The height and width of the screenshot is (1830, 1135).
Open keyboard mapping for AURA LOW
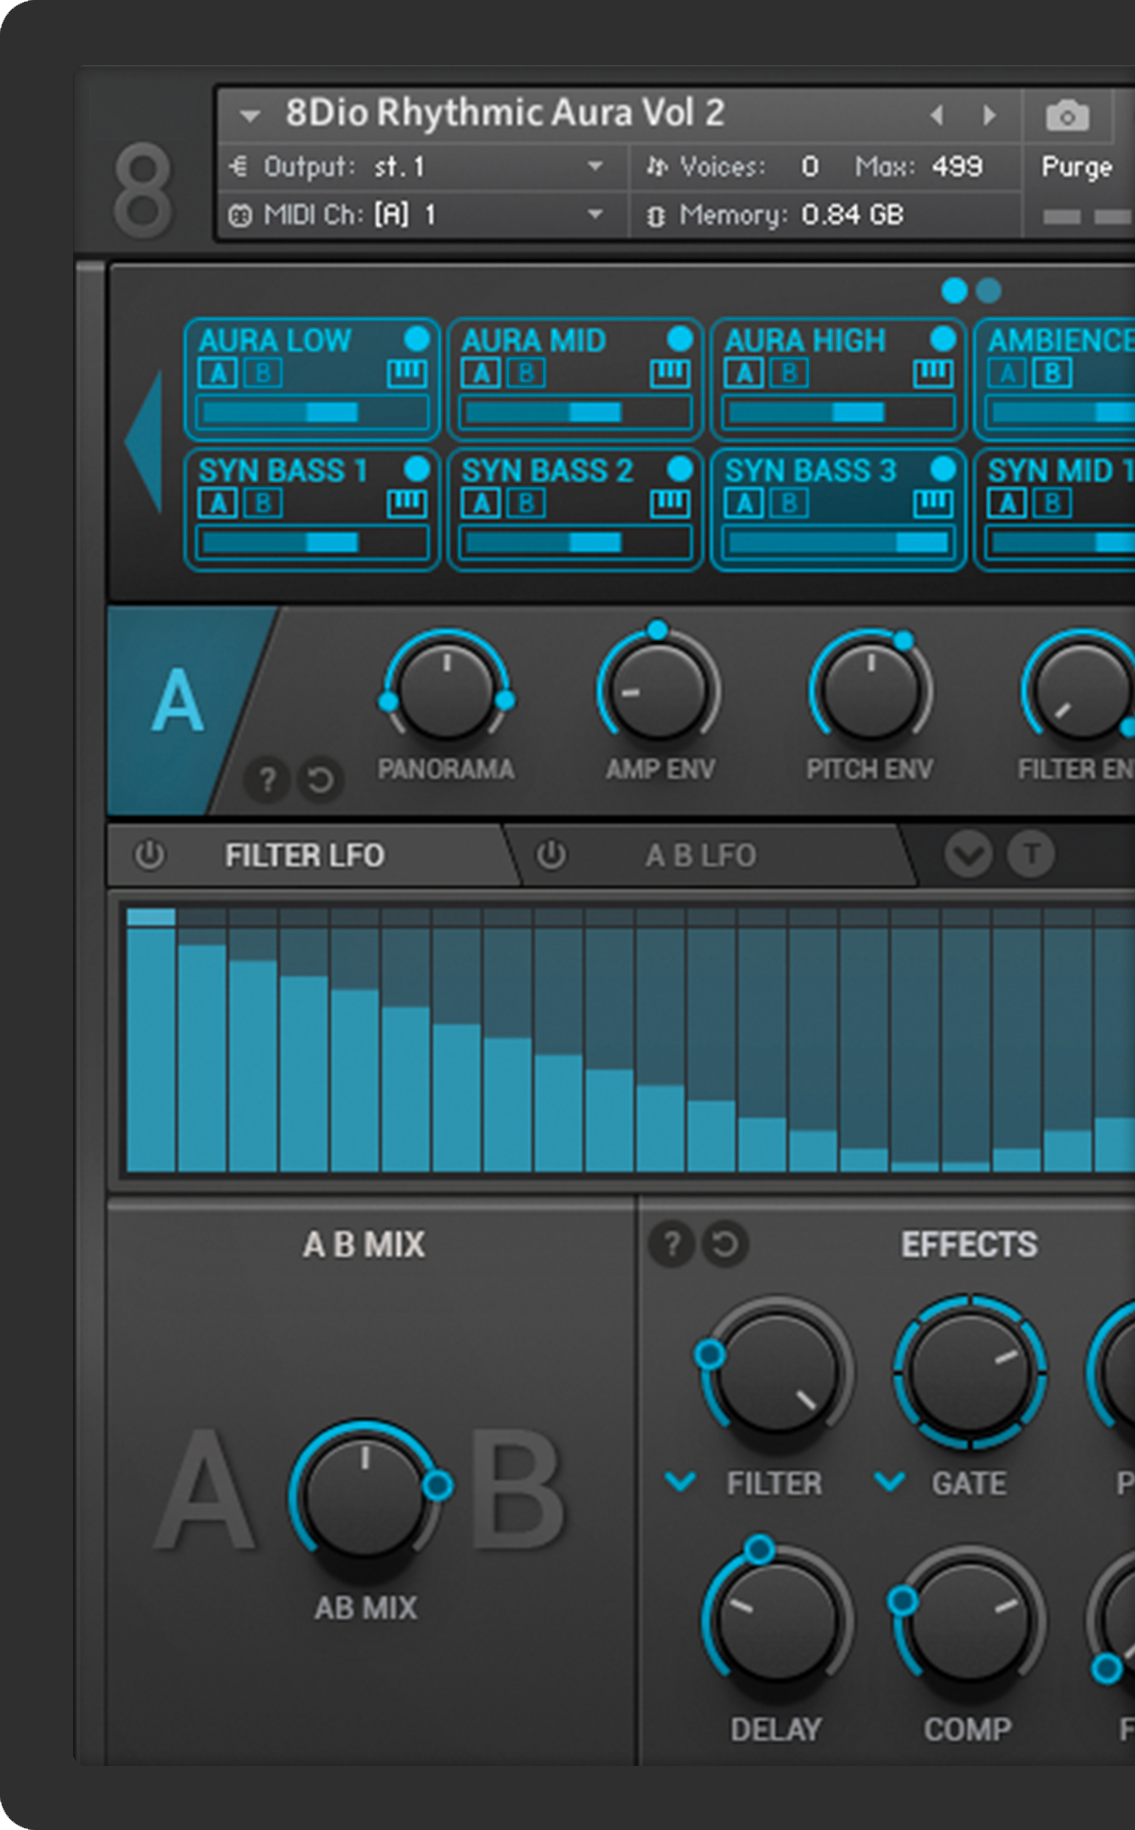[407, 374]
